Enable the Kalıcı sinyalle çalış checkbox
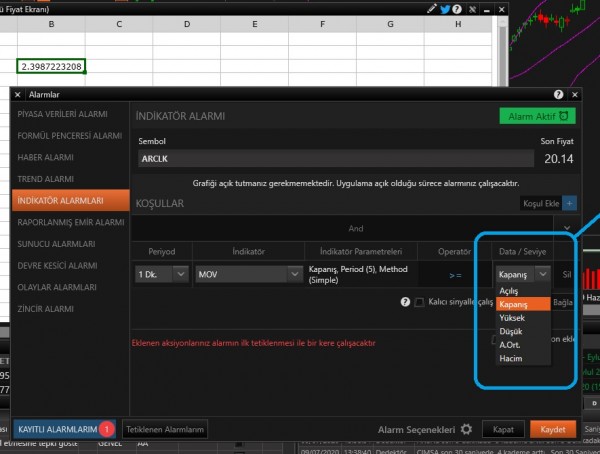Image resolution: width=600 pixels, height=454 pixels. 419,302
